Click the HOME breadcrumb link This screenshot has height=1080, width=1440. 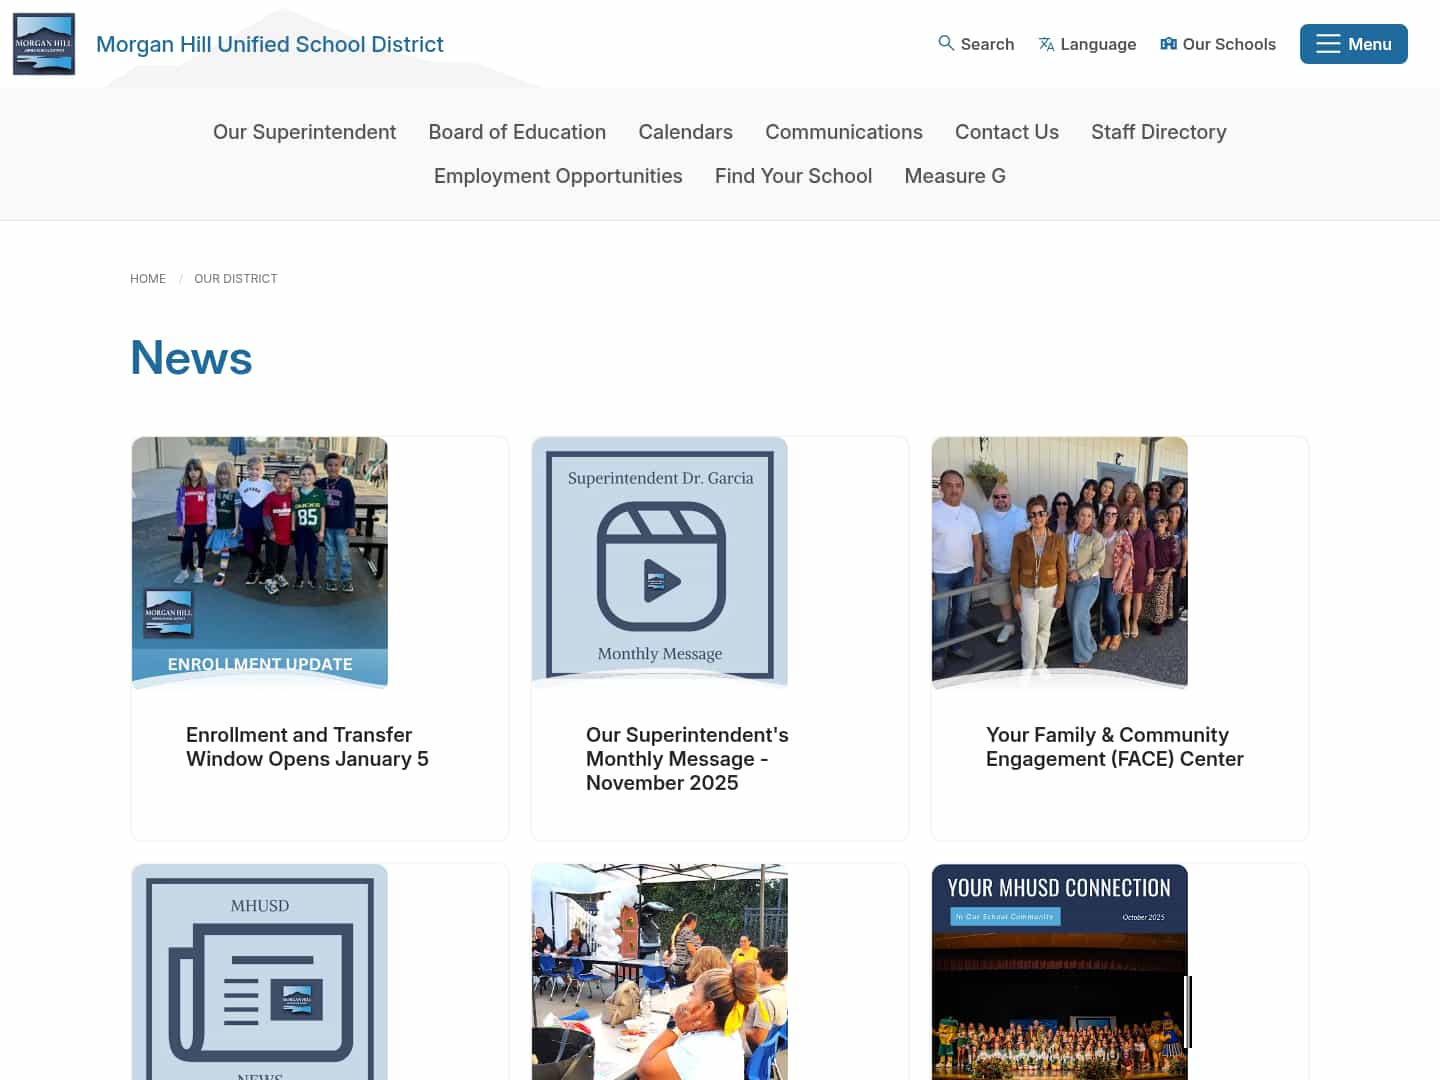pos(148,278)
